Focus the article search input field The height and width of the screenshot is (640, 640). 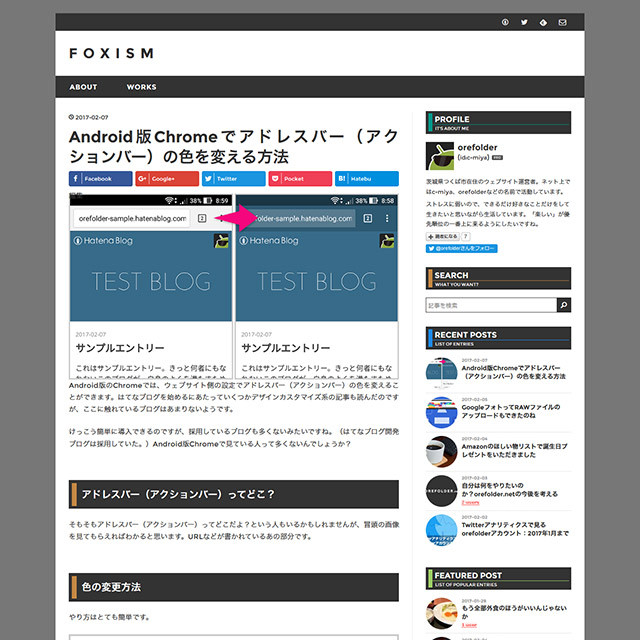coord(491,305)
